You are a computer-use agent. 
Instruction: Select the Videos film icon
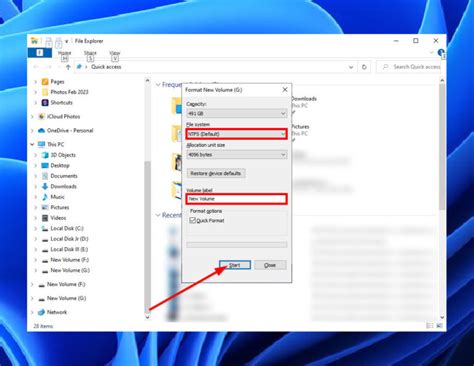(x=45, y=218)
